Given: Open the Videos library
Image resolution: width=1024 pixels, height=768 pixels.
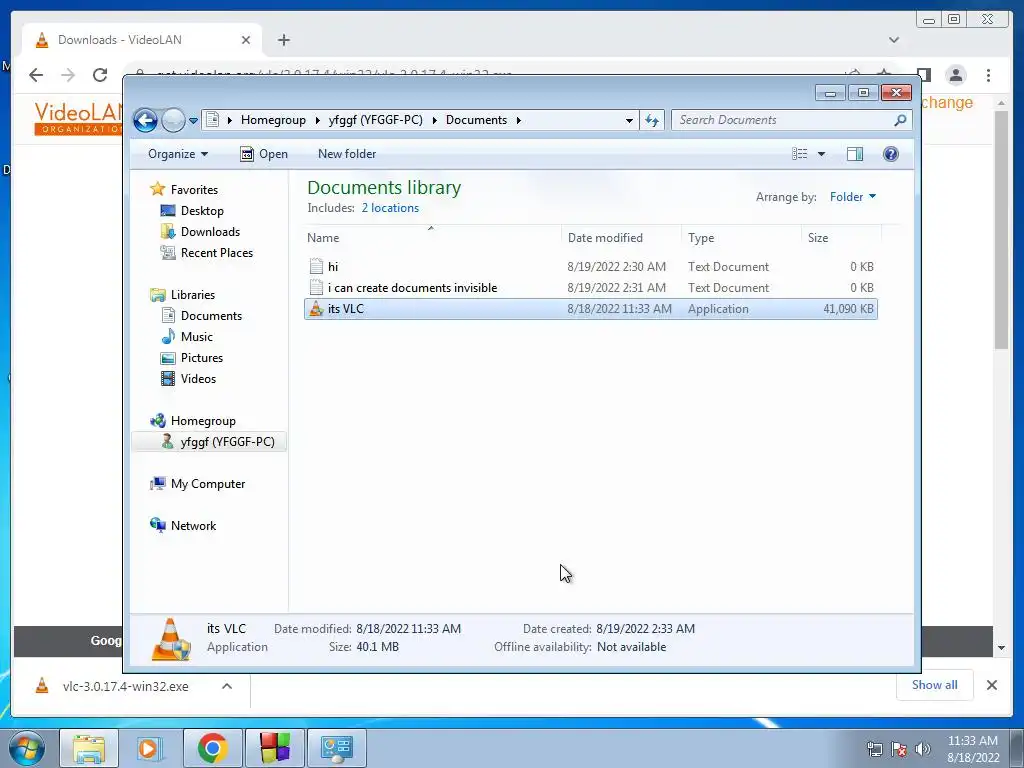Looking at the screenshot, I should tap(198, 379).
